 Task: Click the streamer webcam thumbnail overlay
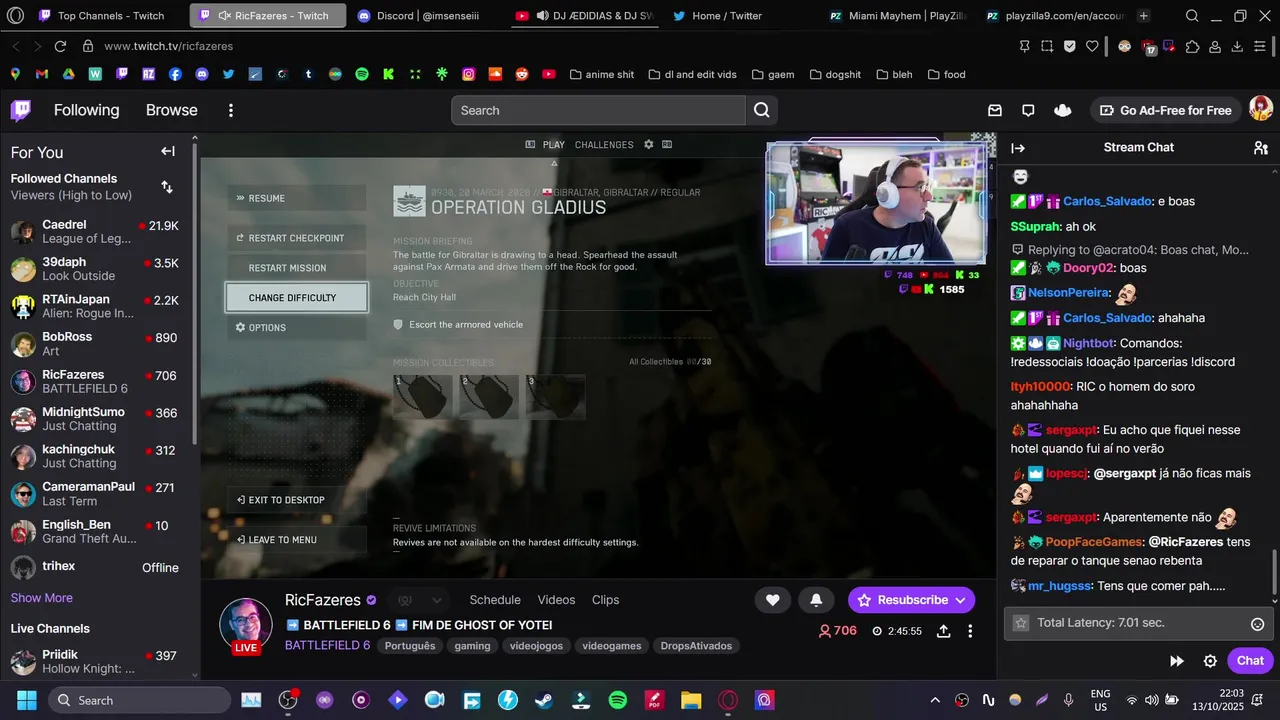[x=876, y=203]
